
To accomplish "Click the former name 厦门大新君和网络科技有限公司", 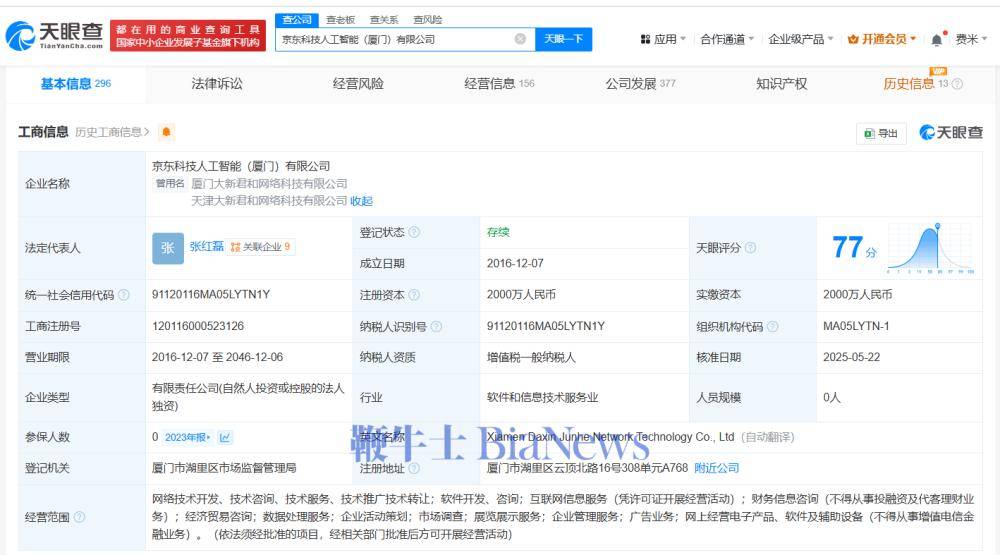I will click(x=269, y=184).
